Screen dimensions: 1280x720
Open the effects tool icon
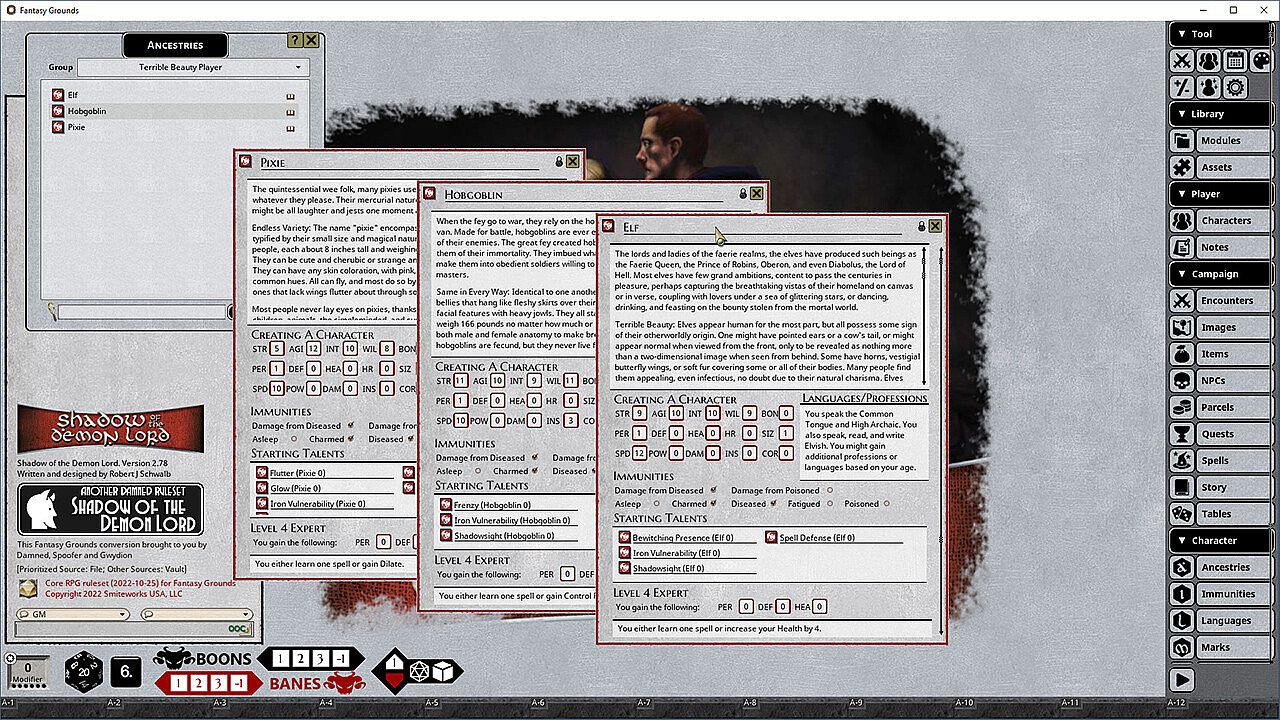(x=1208, y=87)
